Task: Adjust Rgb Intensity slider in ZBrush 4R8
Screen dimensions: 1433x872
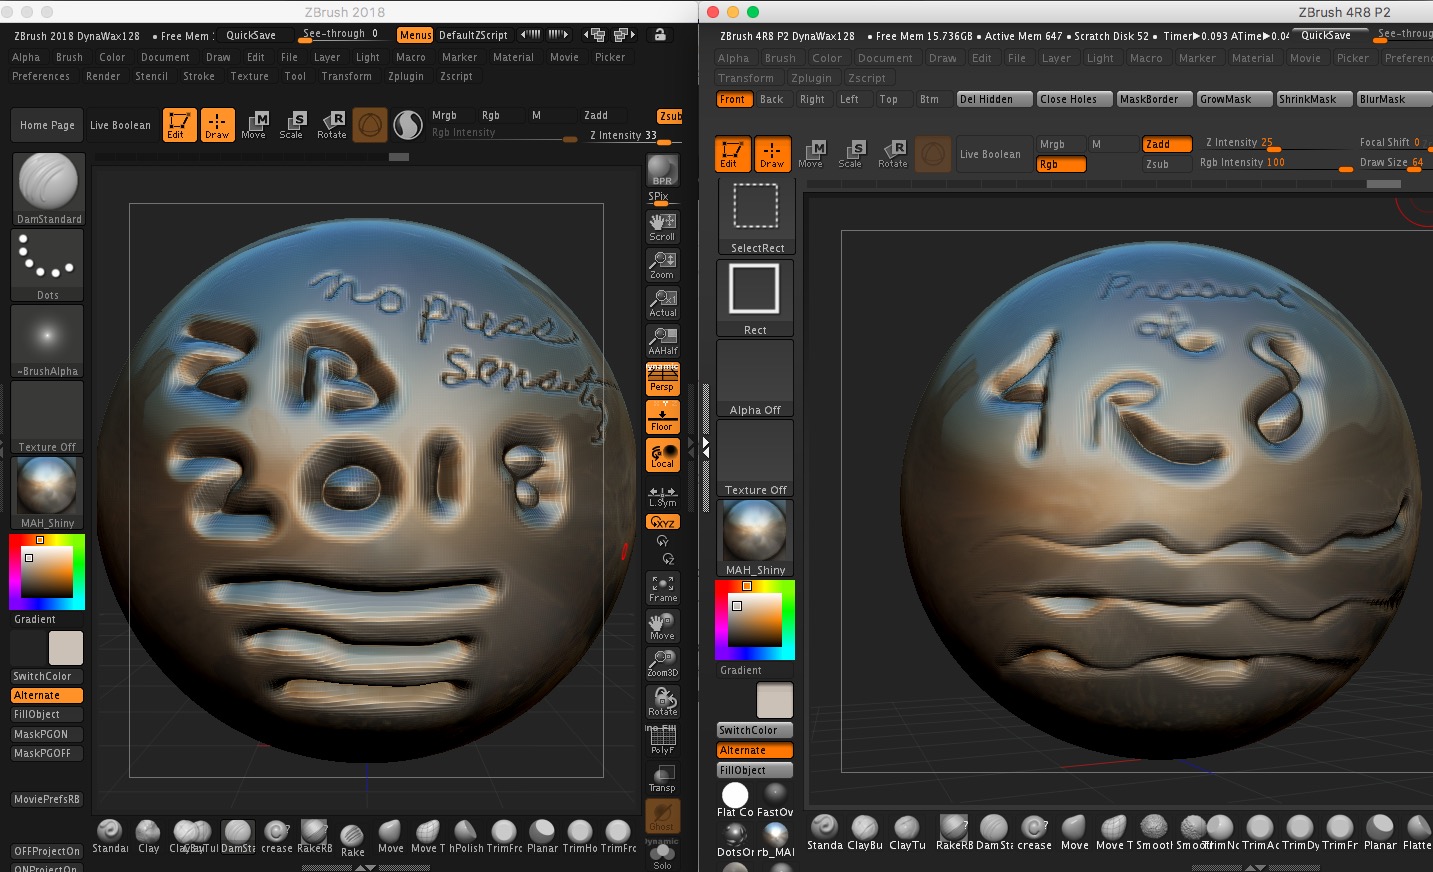Action: [x=1275, y=163]
